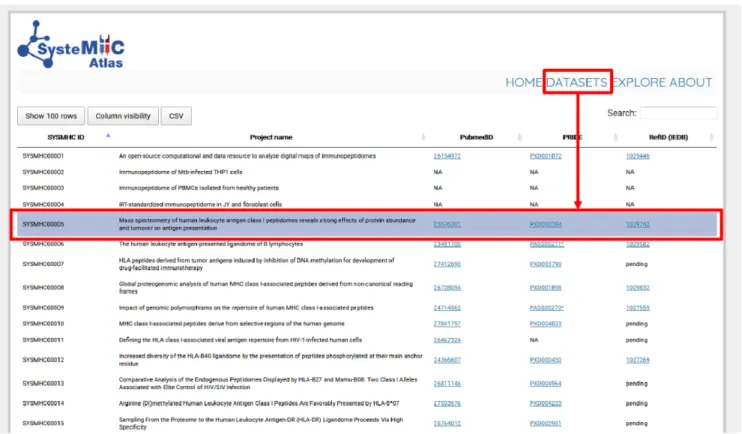The image size is (742, 434).
Task: Focus the Search input field
Action: pyautogui.click(x=678, y=113)
